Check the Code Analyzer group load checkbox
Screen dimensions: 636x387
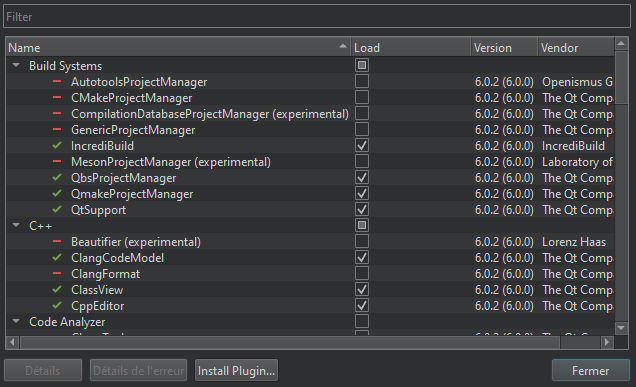(362, 321)
